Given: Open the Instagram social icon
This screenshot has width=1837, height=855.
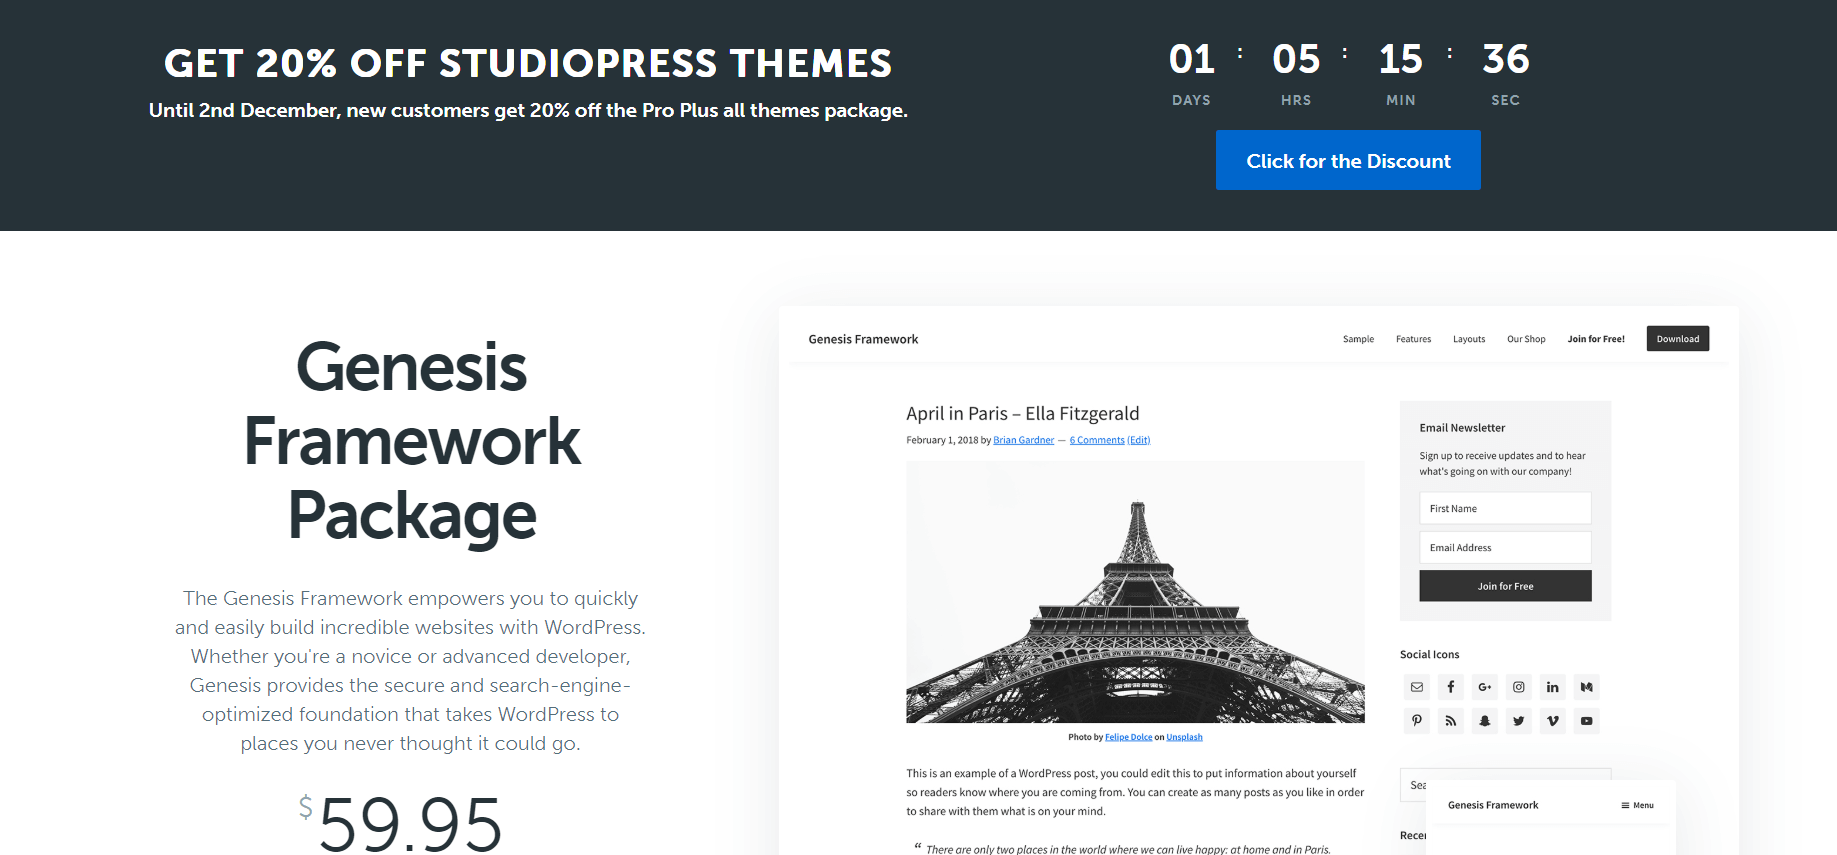Looking at the screenshot, I should (1519, 687).
